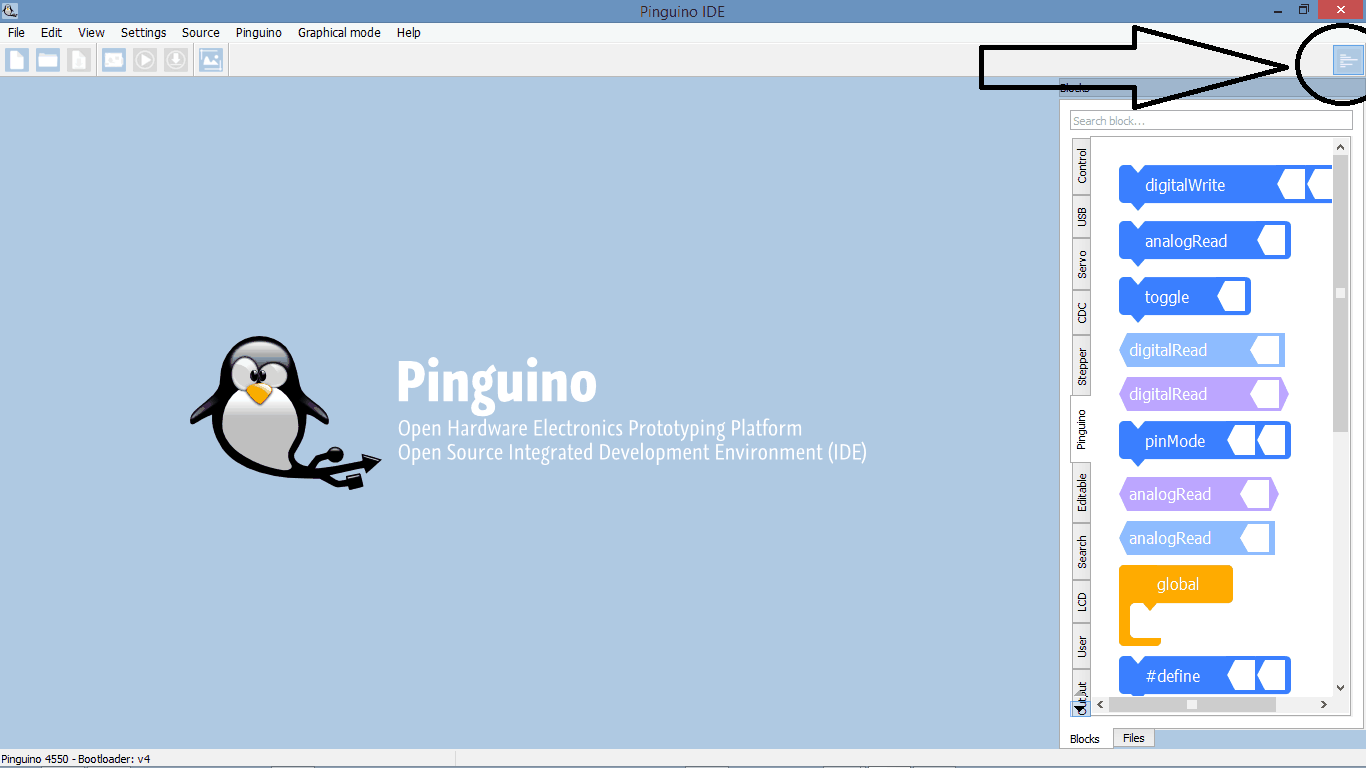
Task: Select the toggle block
Action: pos(1168,297)
